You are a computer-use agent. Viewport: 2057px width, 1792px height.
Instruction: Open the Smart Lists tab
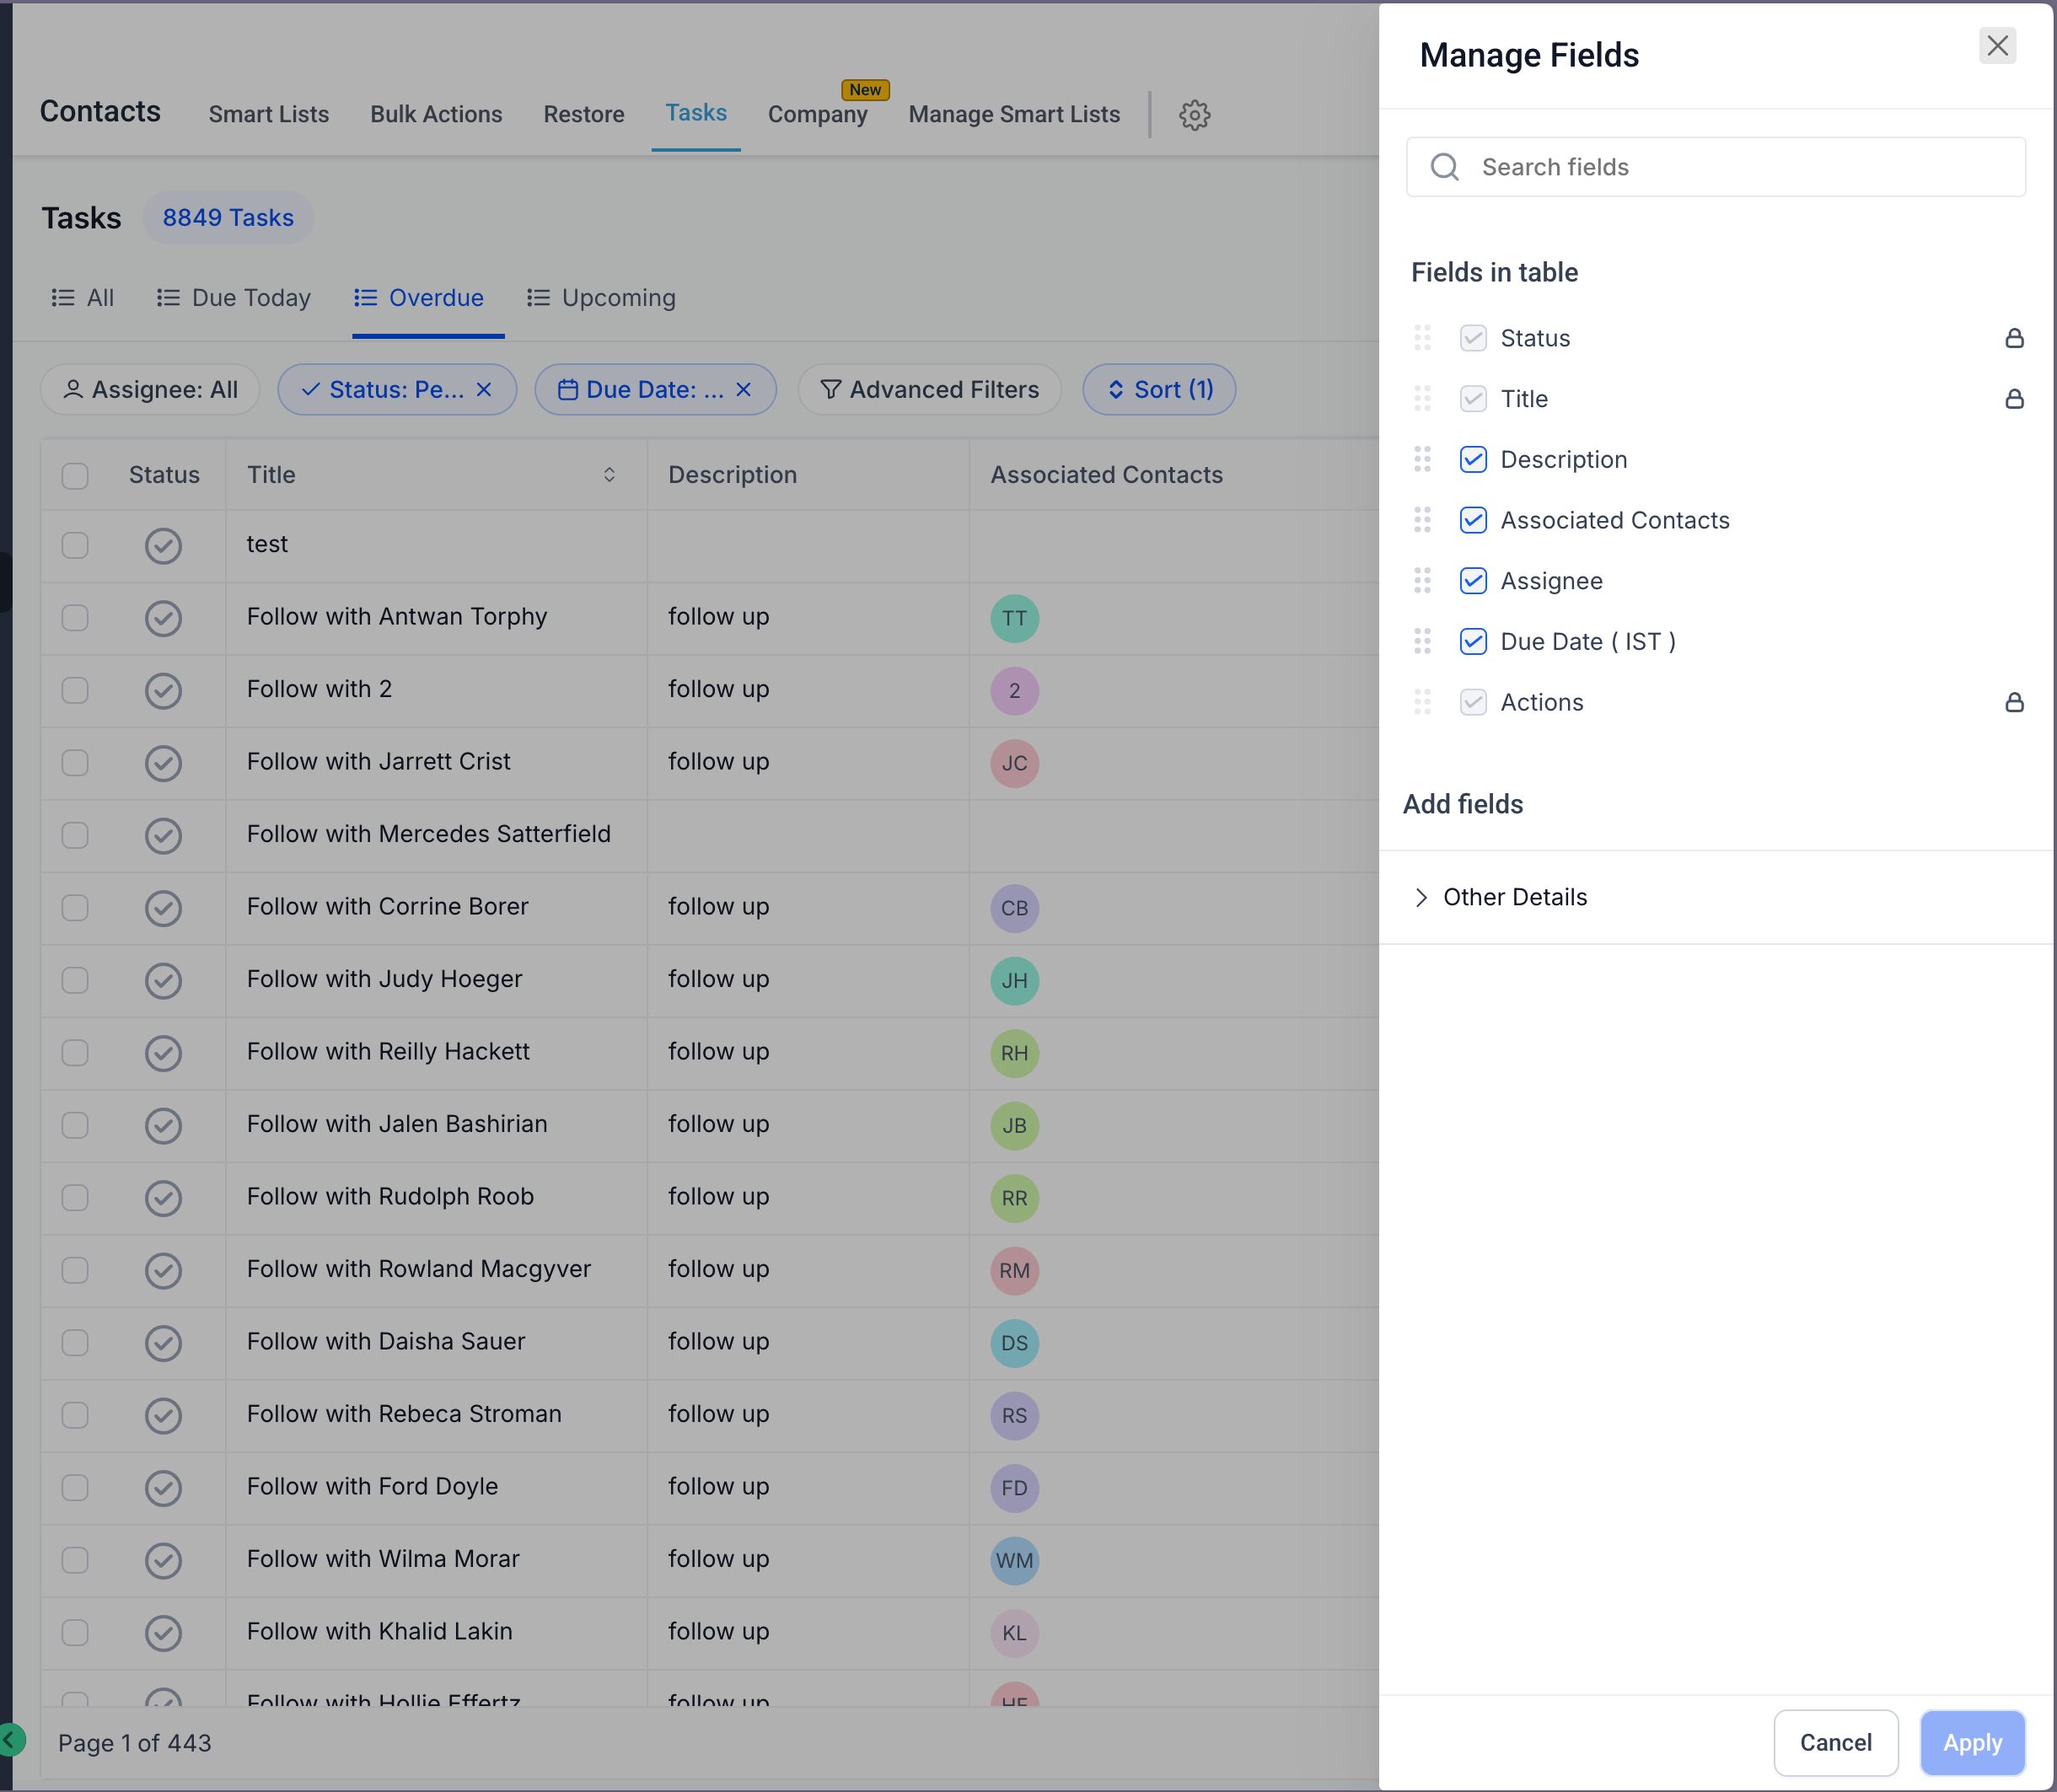click(268, 114)
